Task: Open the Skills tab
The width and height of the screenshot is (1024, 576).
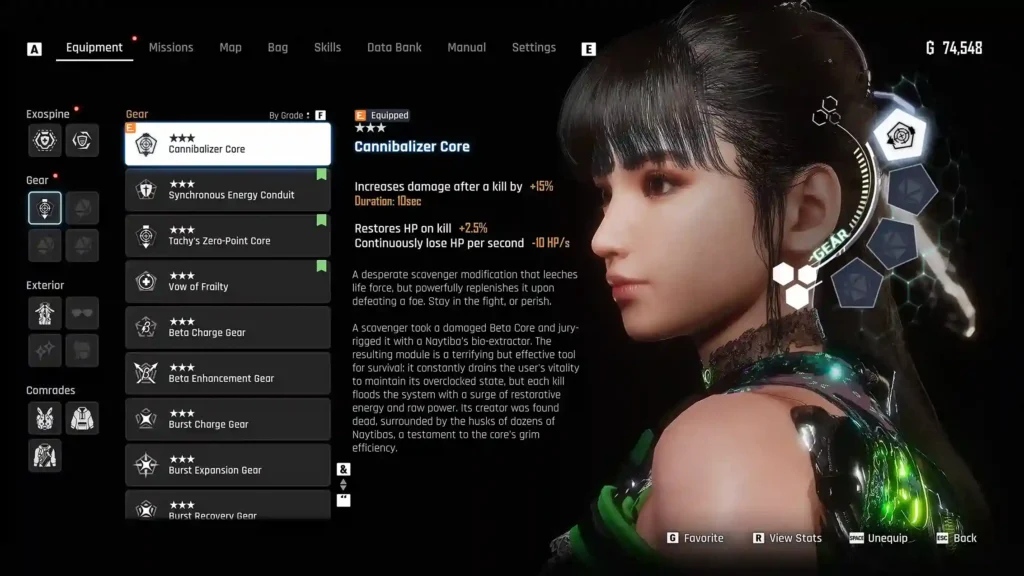Action: pos(327,48)
